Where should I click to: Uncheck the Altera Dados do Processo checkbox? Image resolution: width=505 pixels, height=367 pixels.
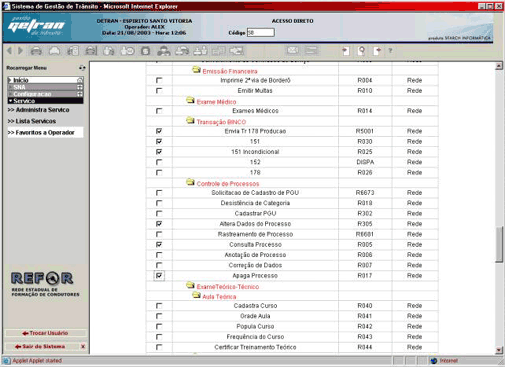pos(159,224)
